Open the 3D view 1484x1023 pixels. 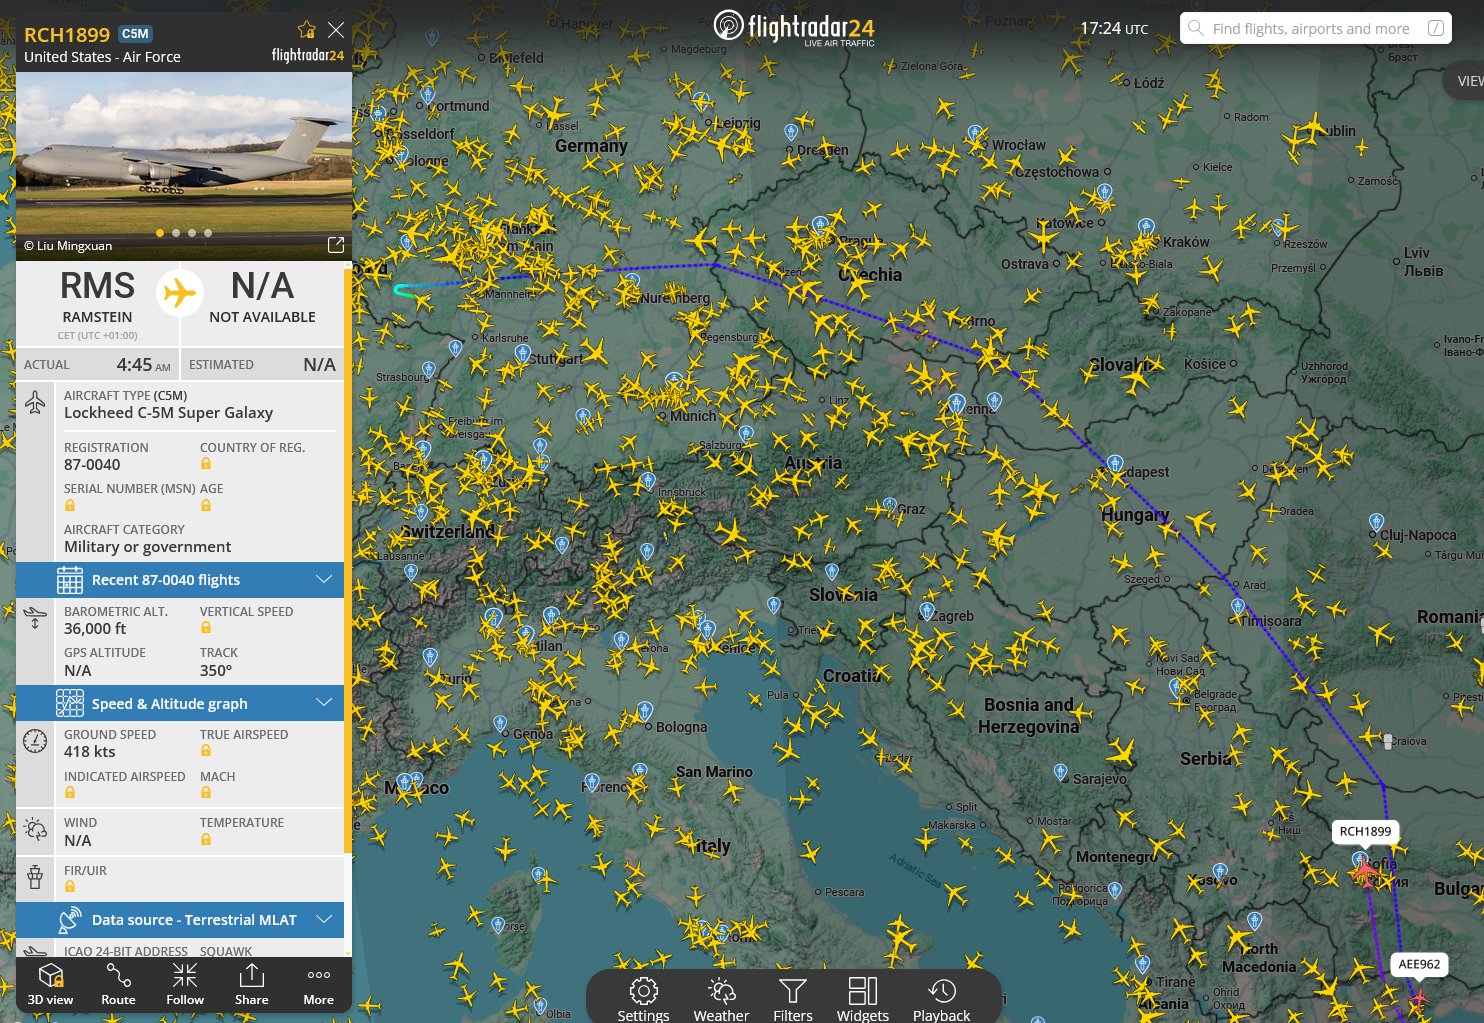pyautogui.click(x=50, y=984)
